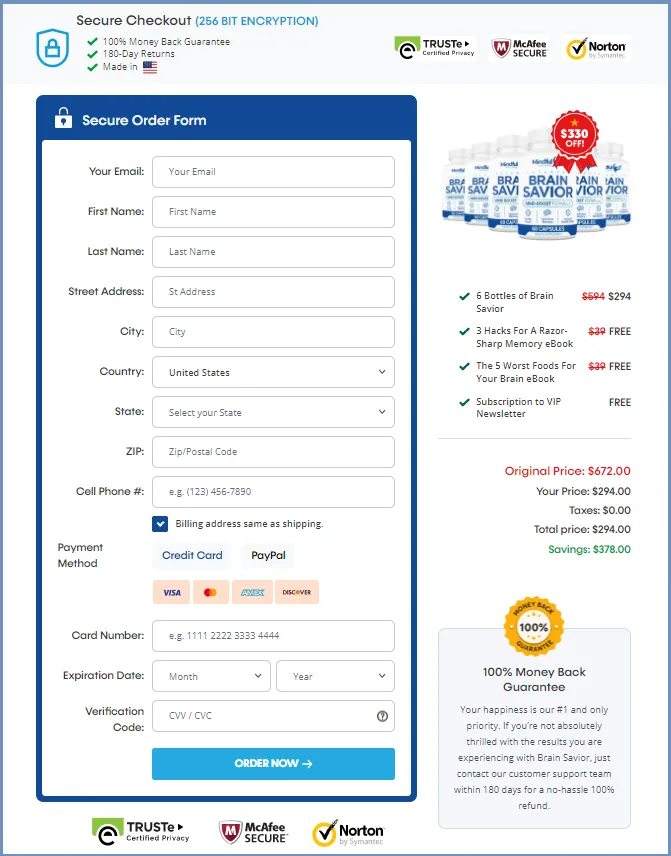
Task: Select the Credit Card payment tab
Action: (192, 555)
